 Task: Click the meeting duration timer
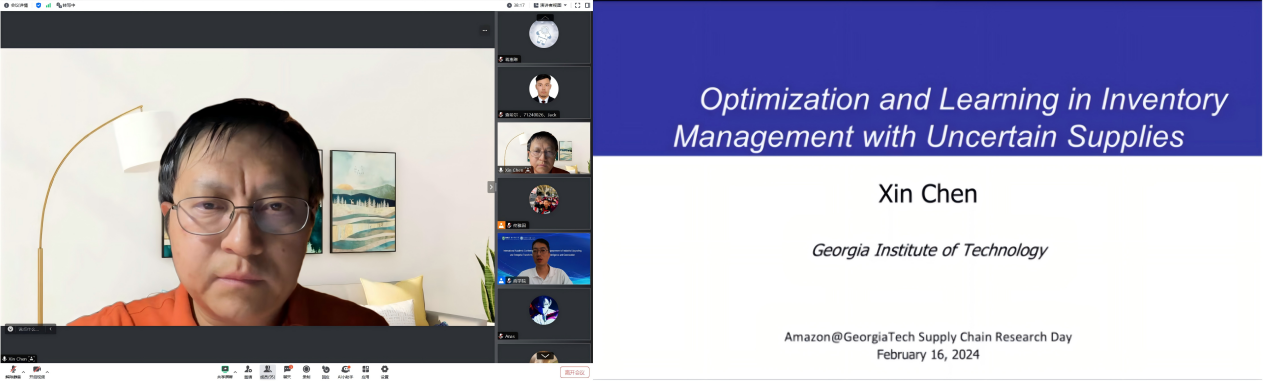516,5
